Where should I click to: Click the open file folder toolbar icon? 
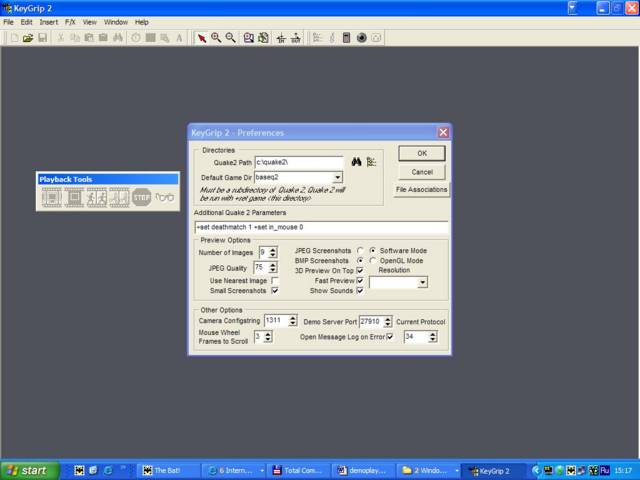click(x=28, y=38)
